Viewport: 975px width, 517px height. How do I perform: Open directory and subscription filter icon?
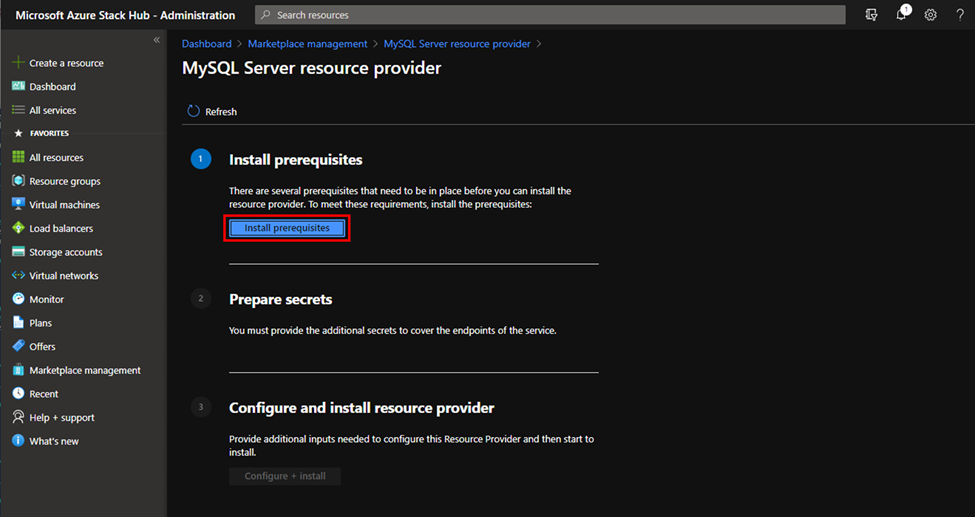[x=872, y=15]
